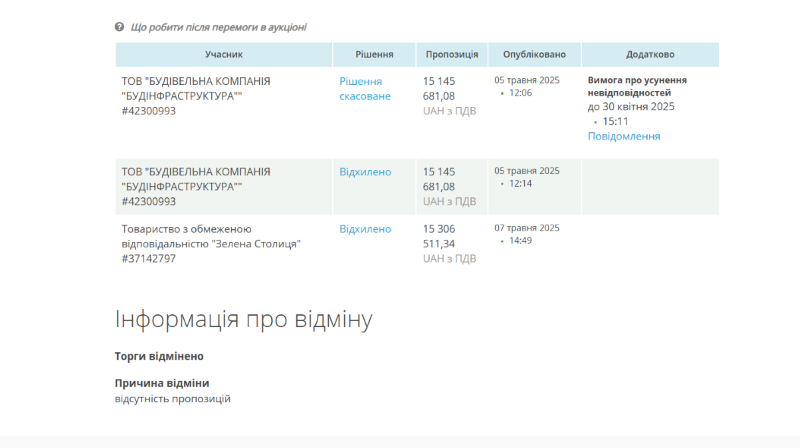This screenshot has height=448, width=800.
Task: Click the 'Причина відміни' label
Action: [162, 383]
